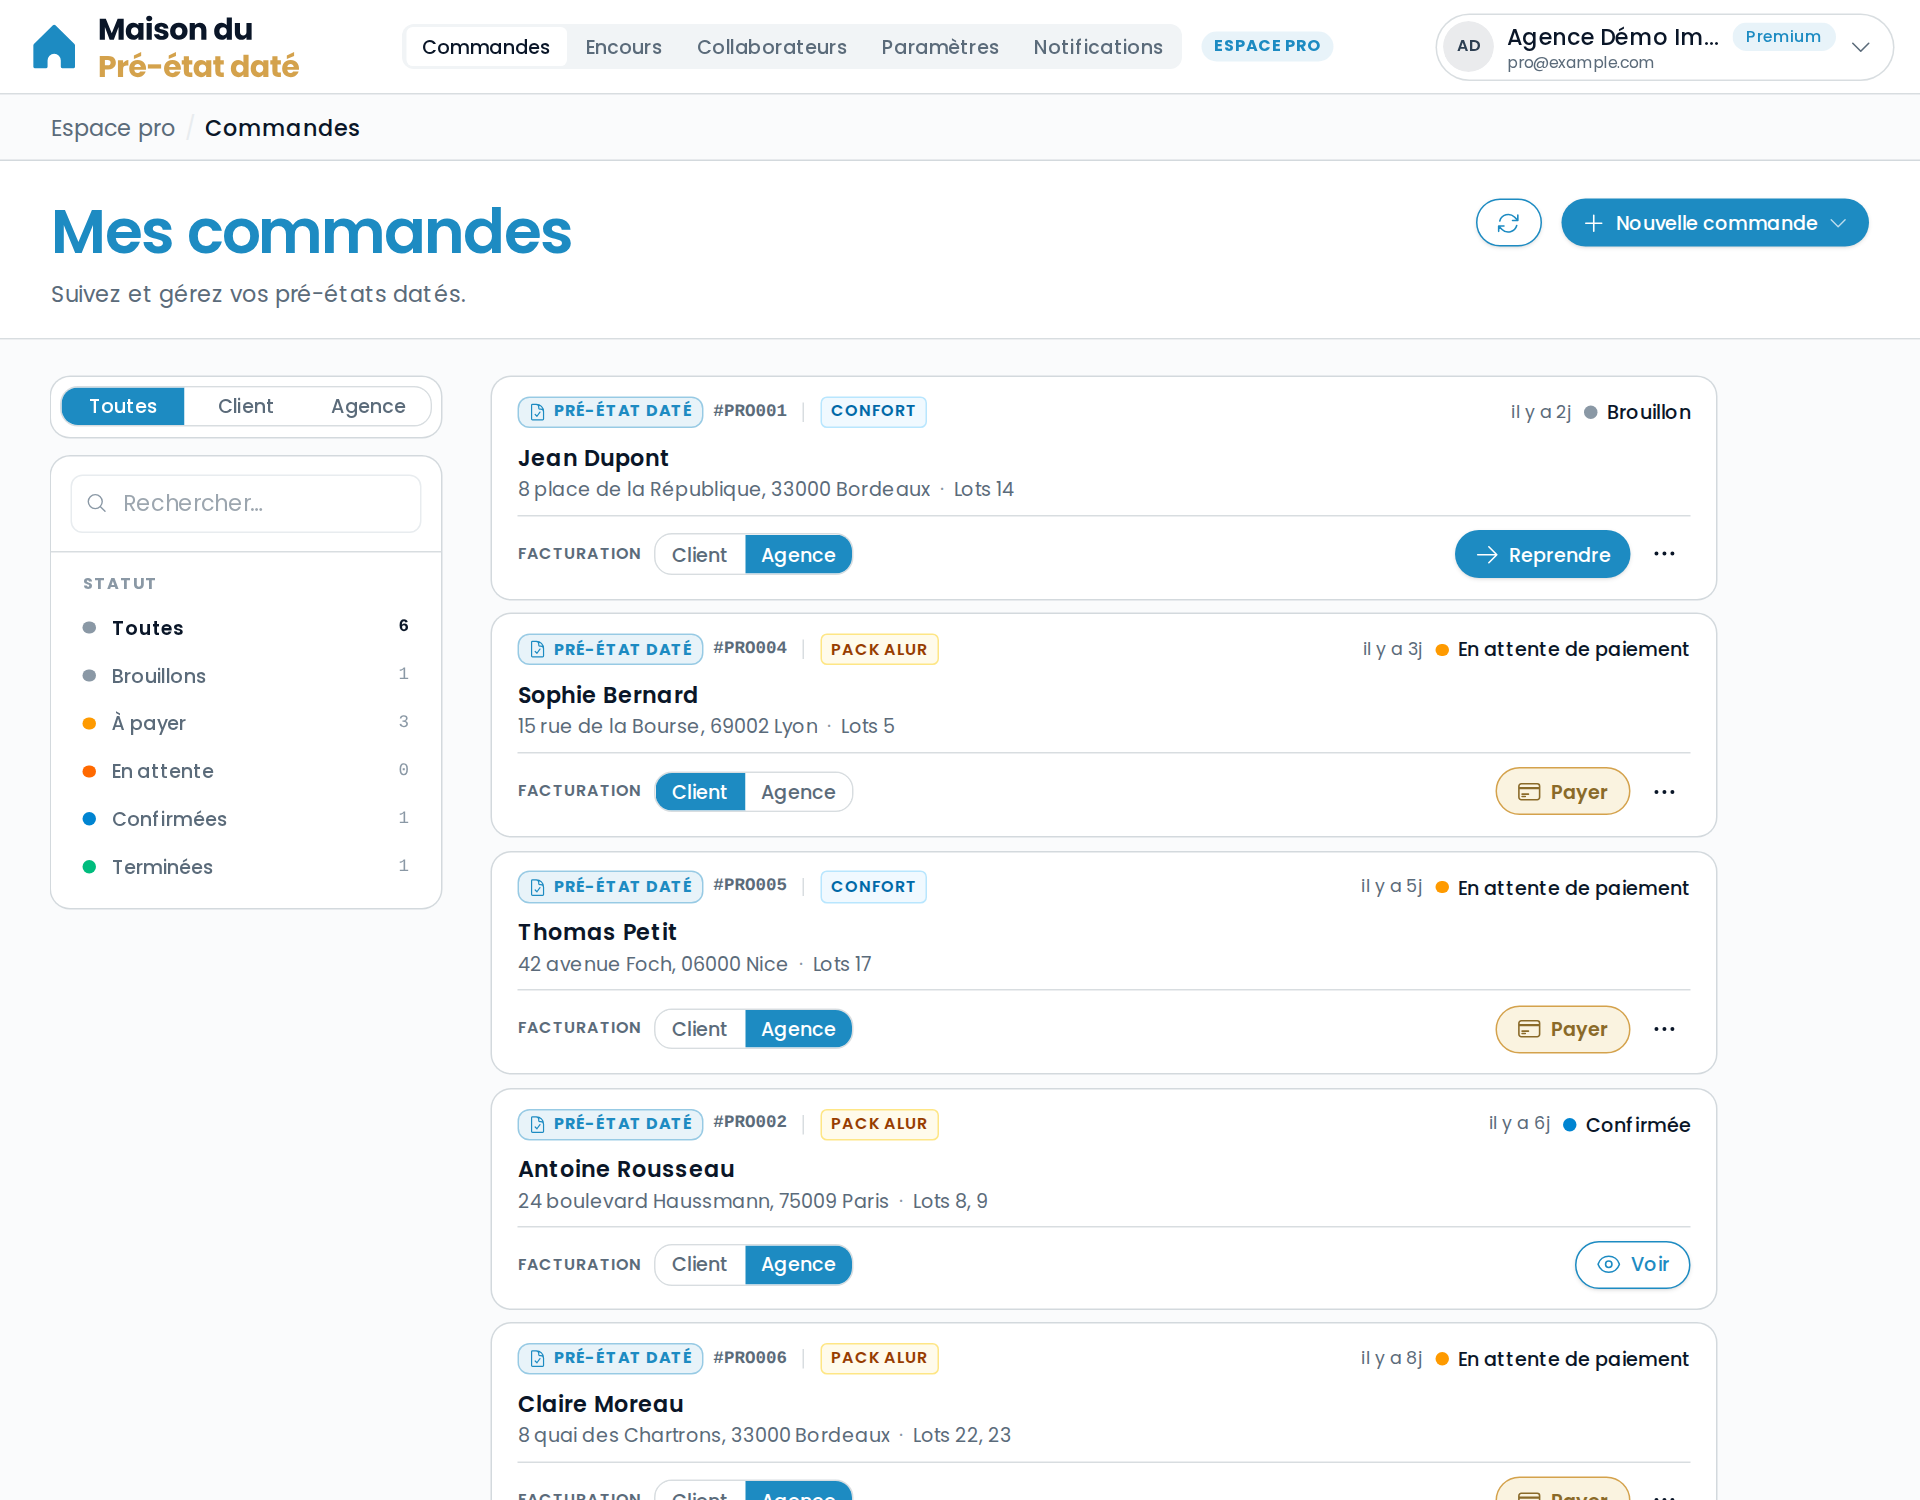Go to Espace pro breadcrumb link

[x=113, y=128]
